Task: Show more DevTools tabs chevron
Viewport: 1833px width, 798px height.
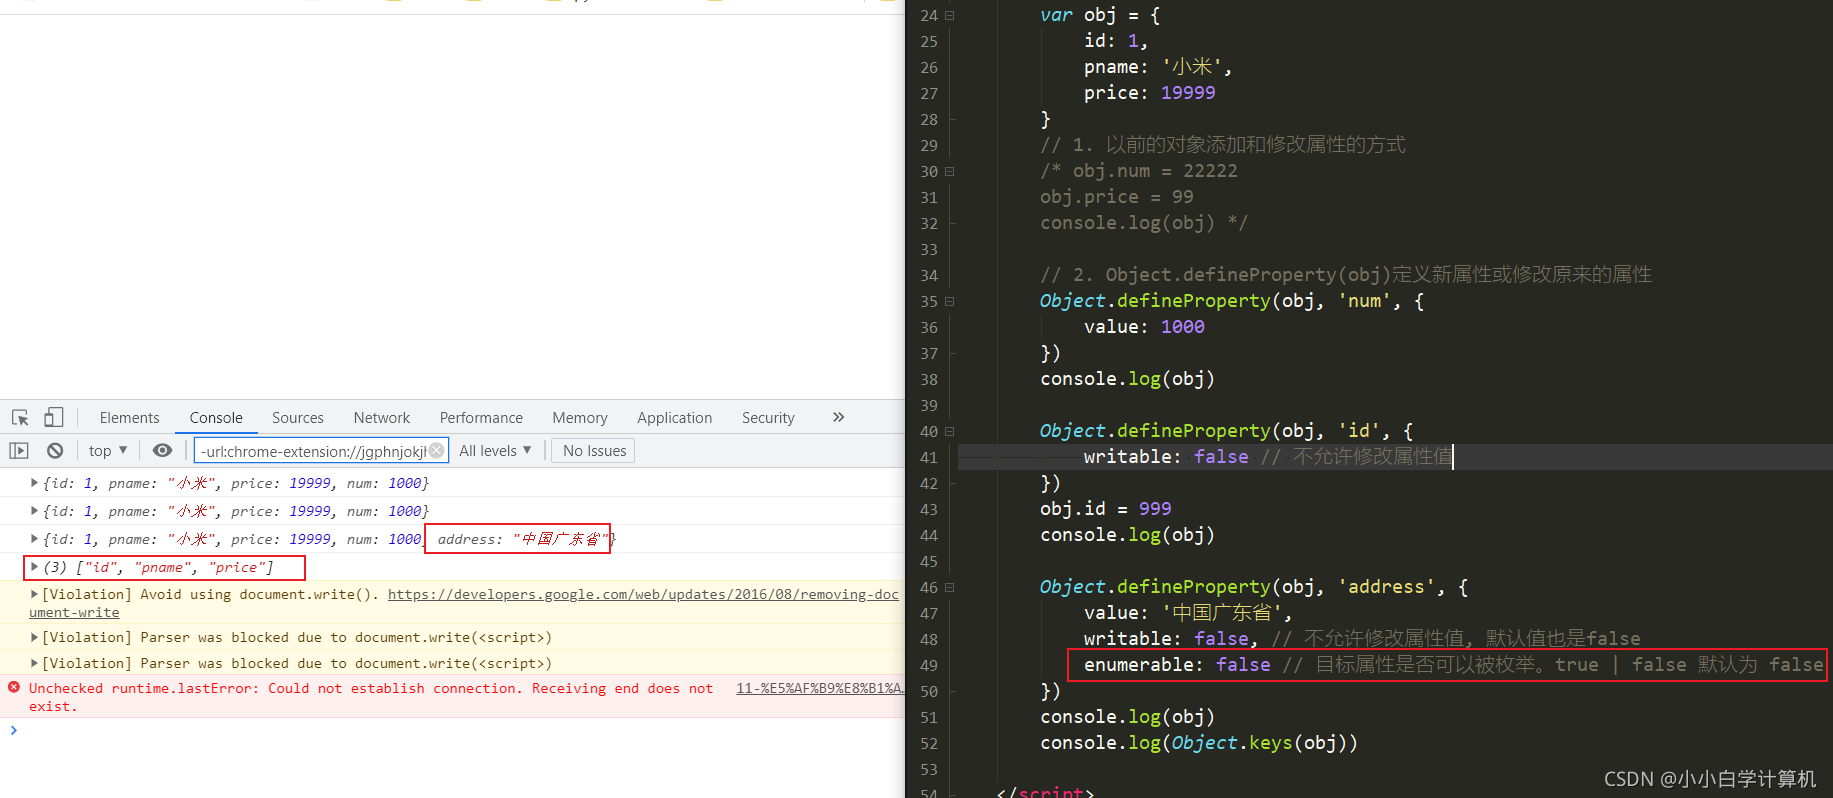Action: click(x=838, y=417)
